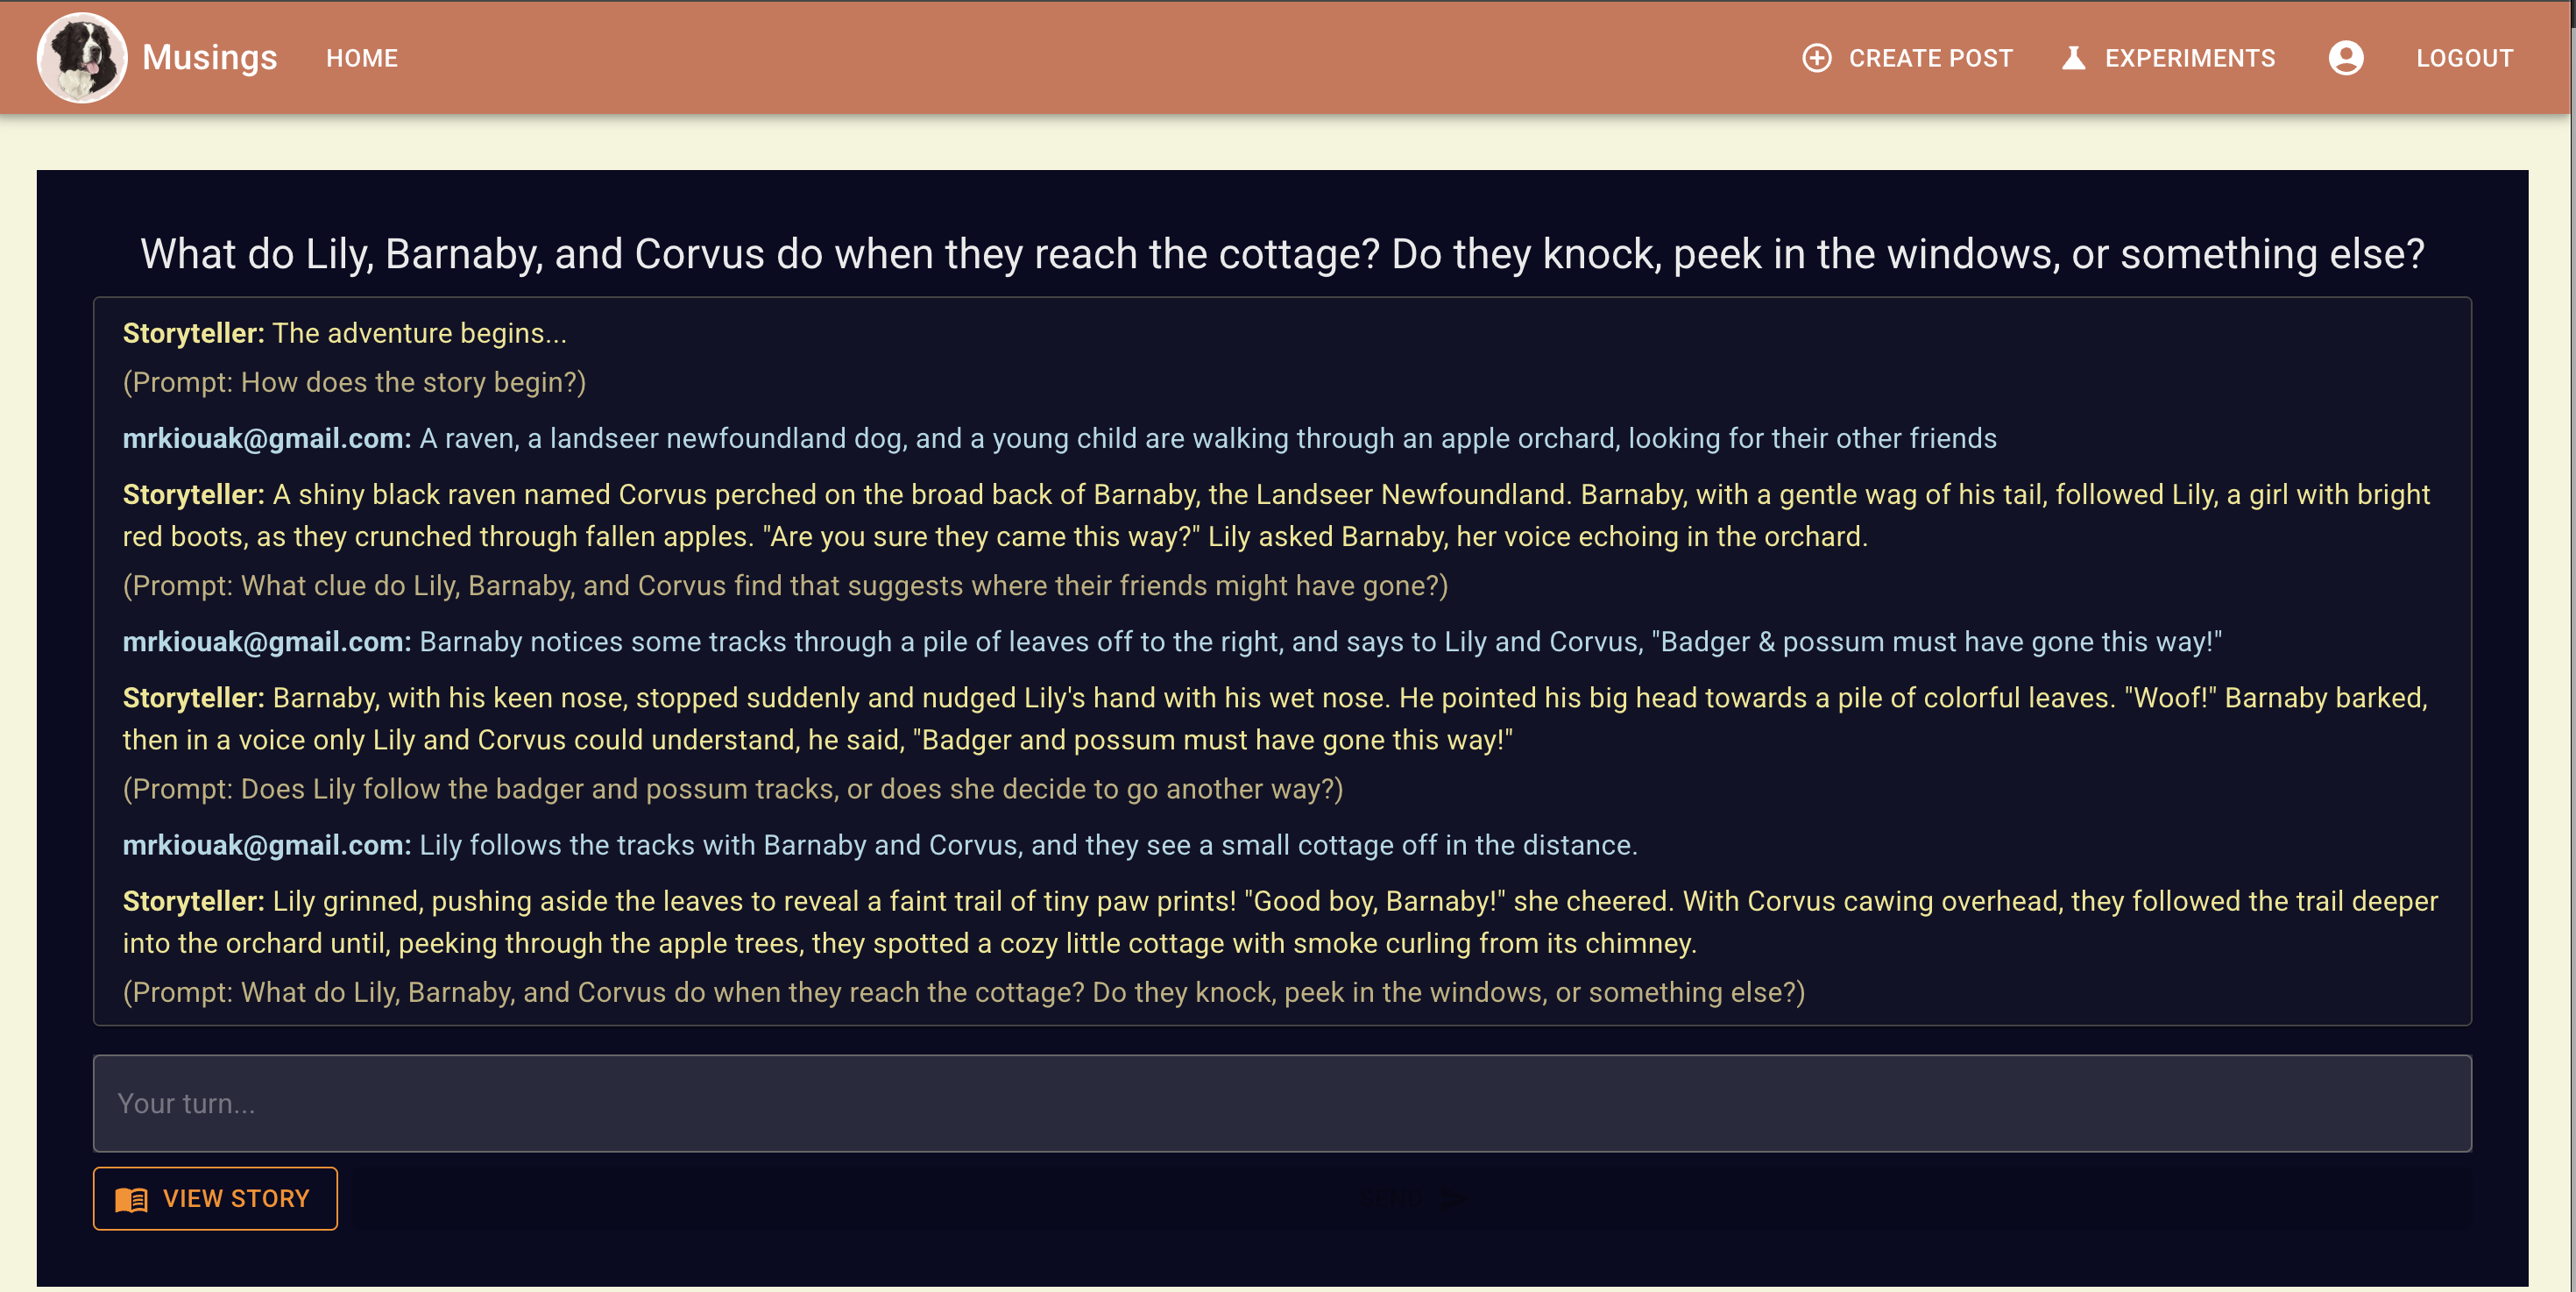Click the faint Send arrow icon
The width and height of the screenshot is (2576, 1292).
coord(1457,1199)
